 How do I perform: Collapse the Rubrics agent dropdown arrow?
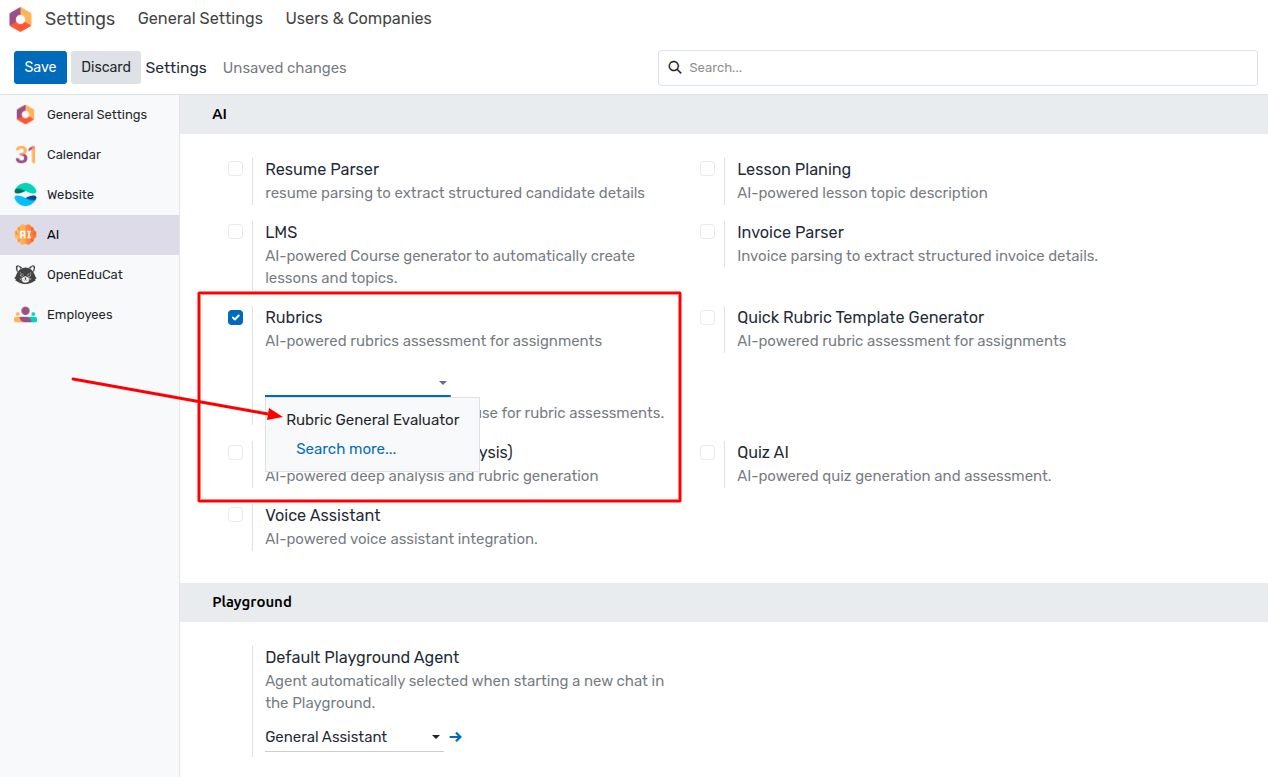(443, 383)
